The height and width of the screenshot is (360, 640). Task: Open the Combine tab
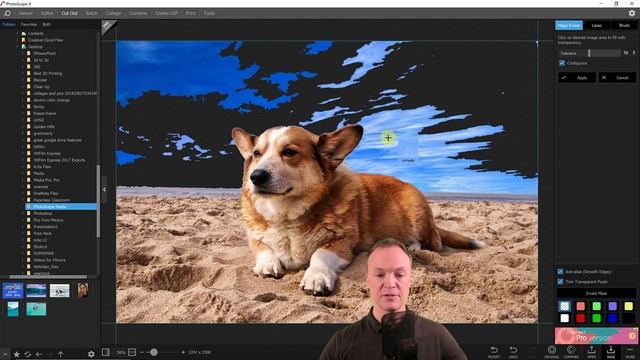[138, 13]
